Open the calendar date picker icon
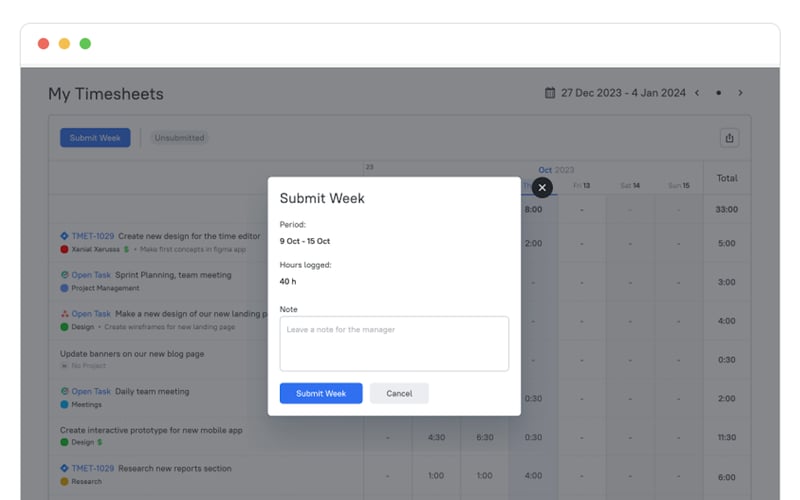800x500 pixels. point(550,93)
